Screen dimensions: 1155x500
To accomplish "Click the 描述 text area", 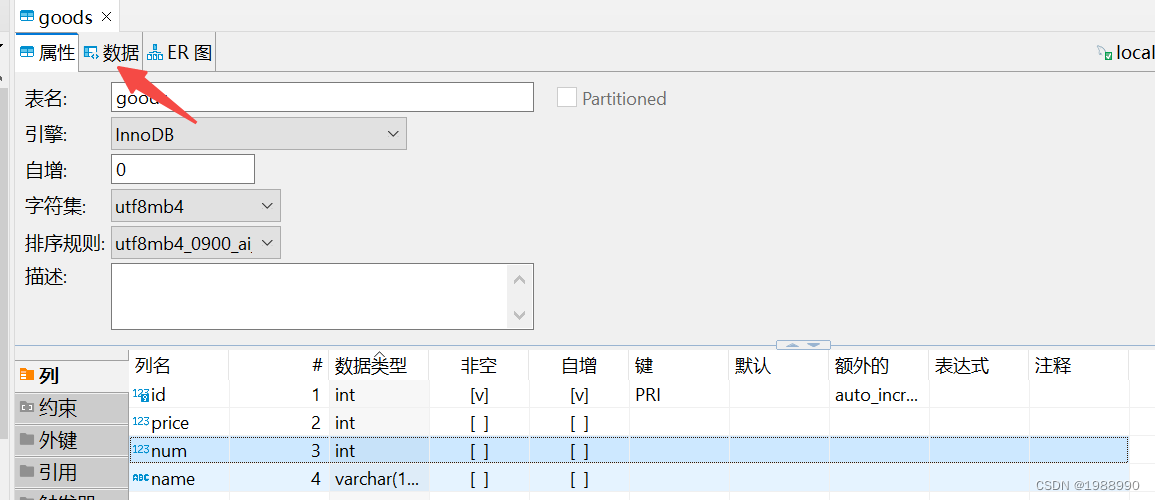I will (309, 297).
